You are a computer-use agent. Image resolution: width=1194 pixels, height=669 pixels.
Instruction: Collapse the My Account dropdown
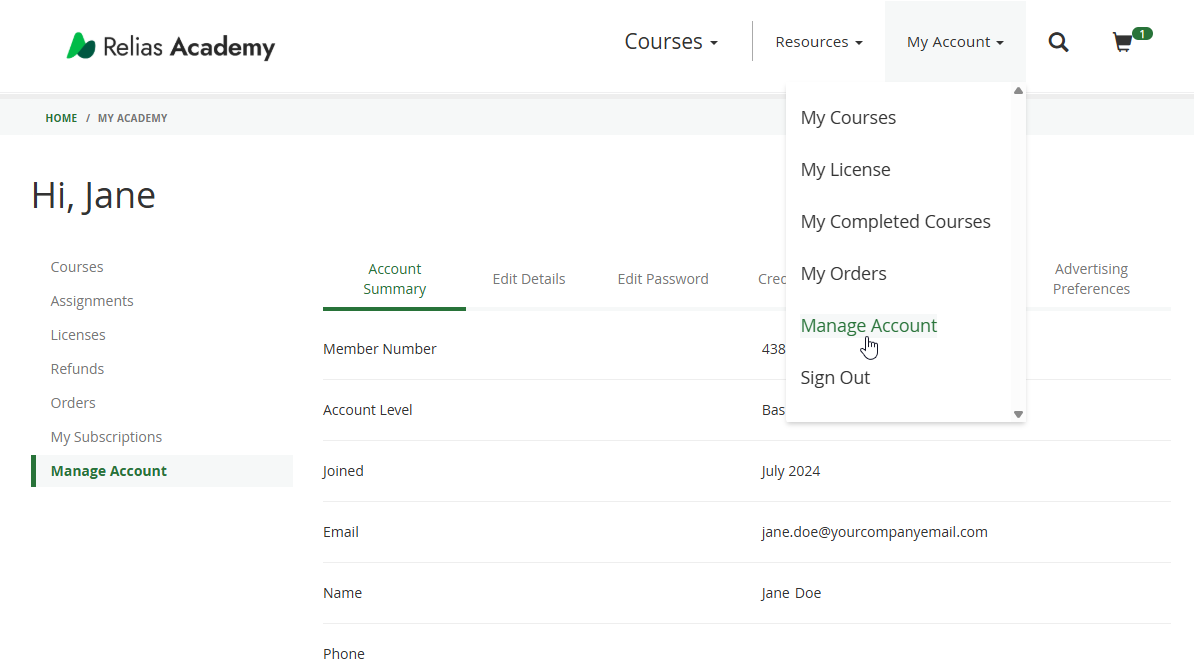point(955,42)
